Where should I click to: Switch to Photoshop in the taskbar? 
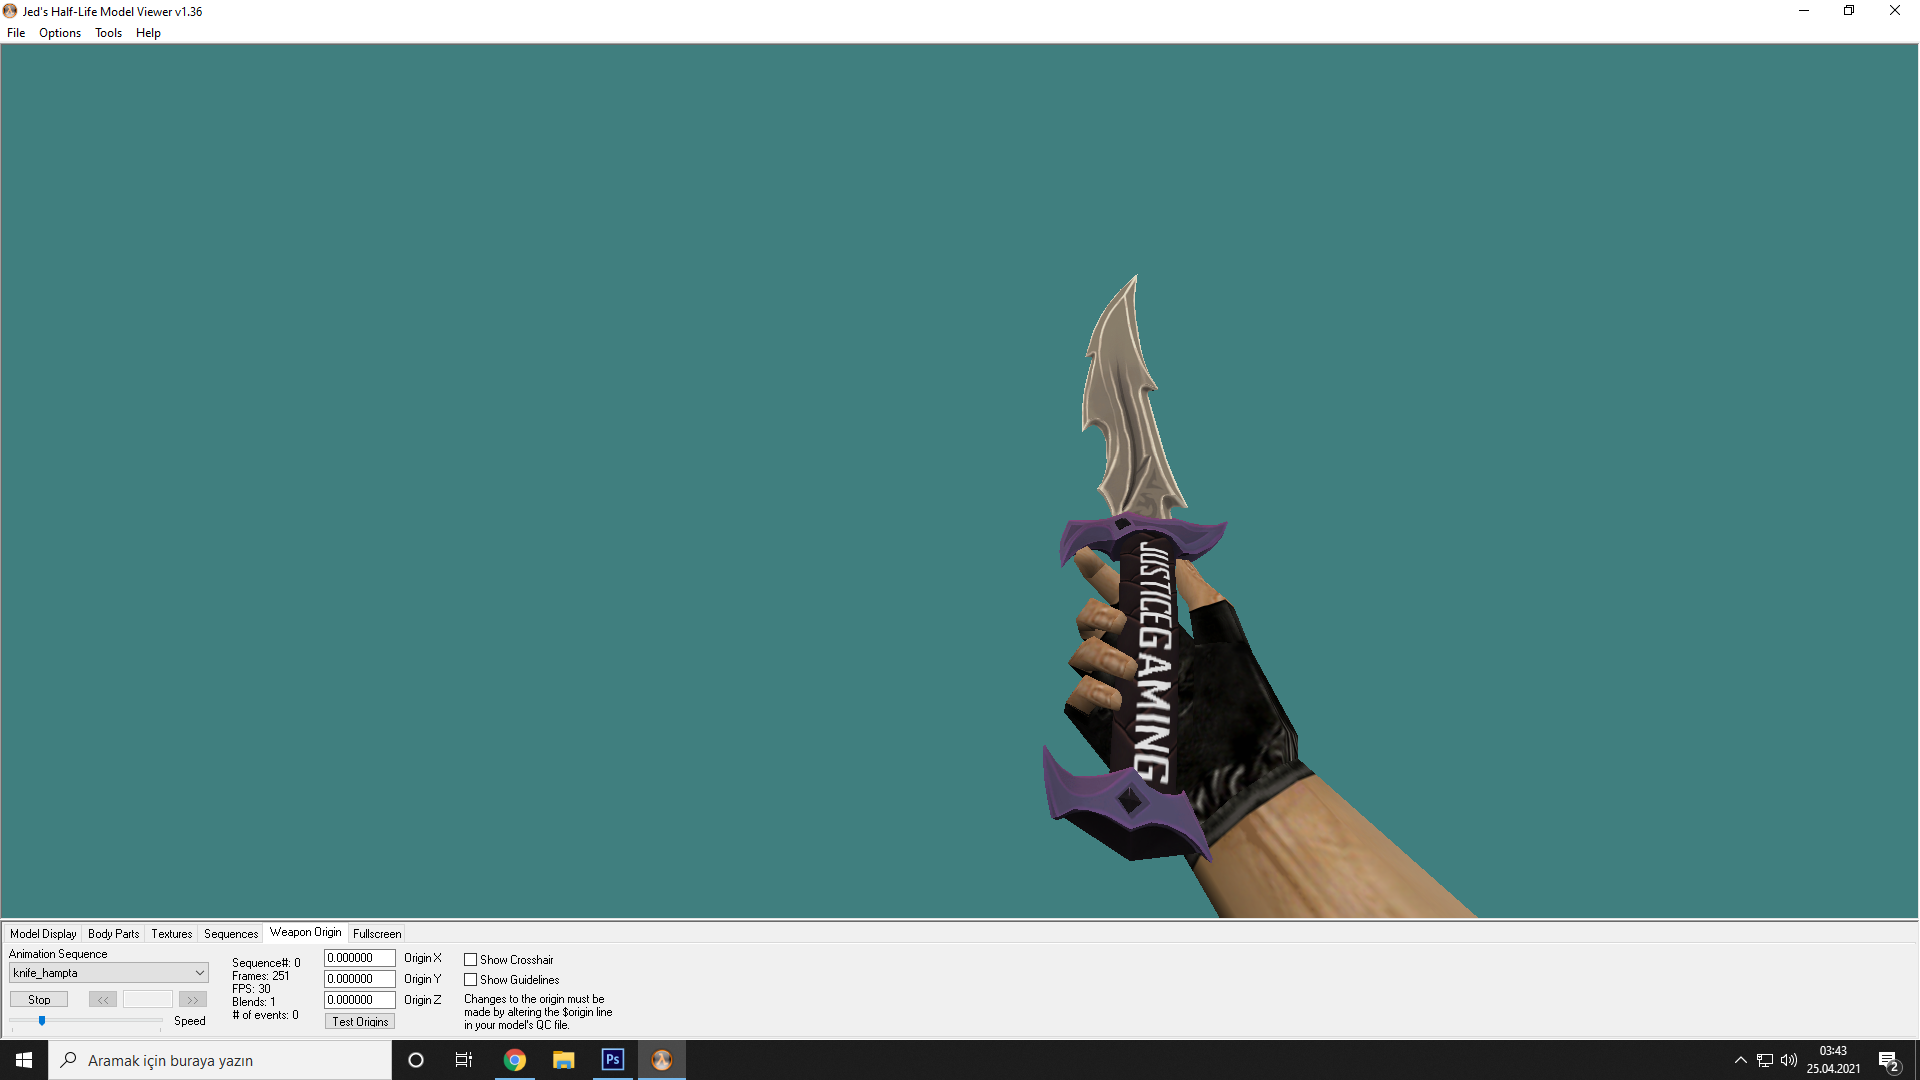(613, 1060)
